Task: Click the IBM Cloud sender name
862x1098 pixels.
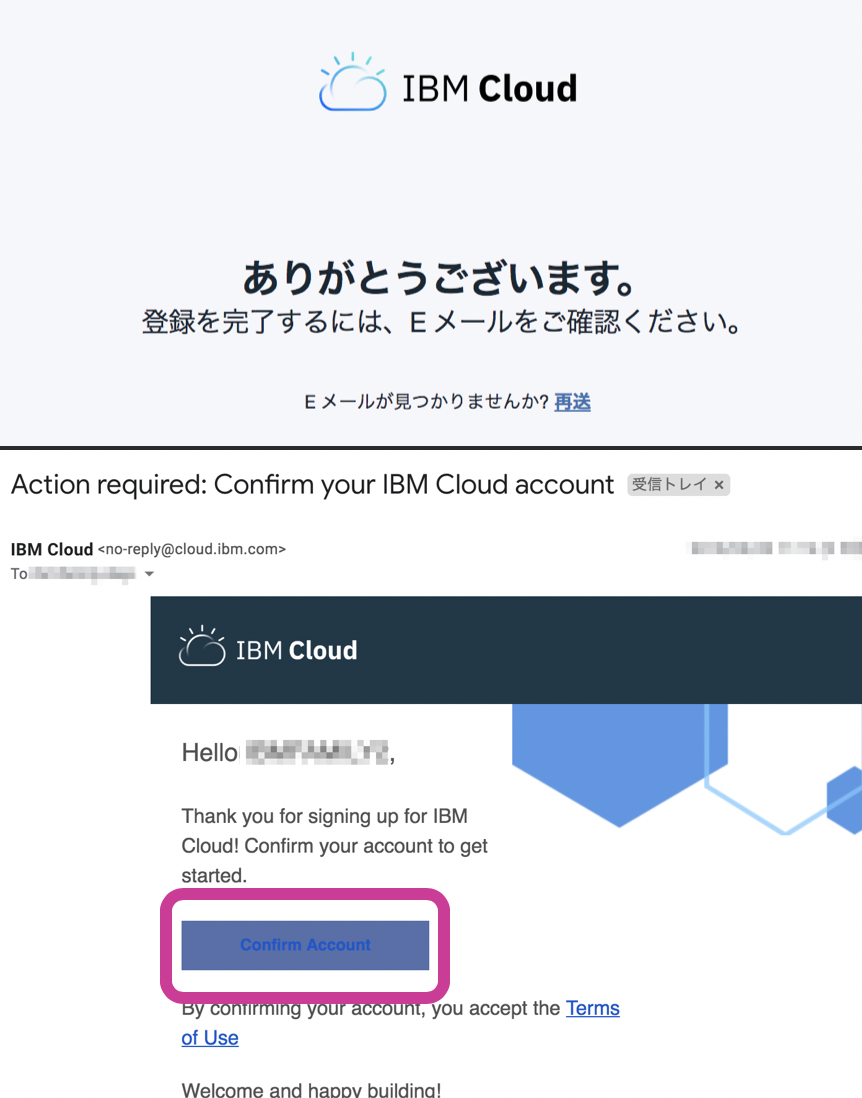Action: coord(52,550)
